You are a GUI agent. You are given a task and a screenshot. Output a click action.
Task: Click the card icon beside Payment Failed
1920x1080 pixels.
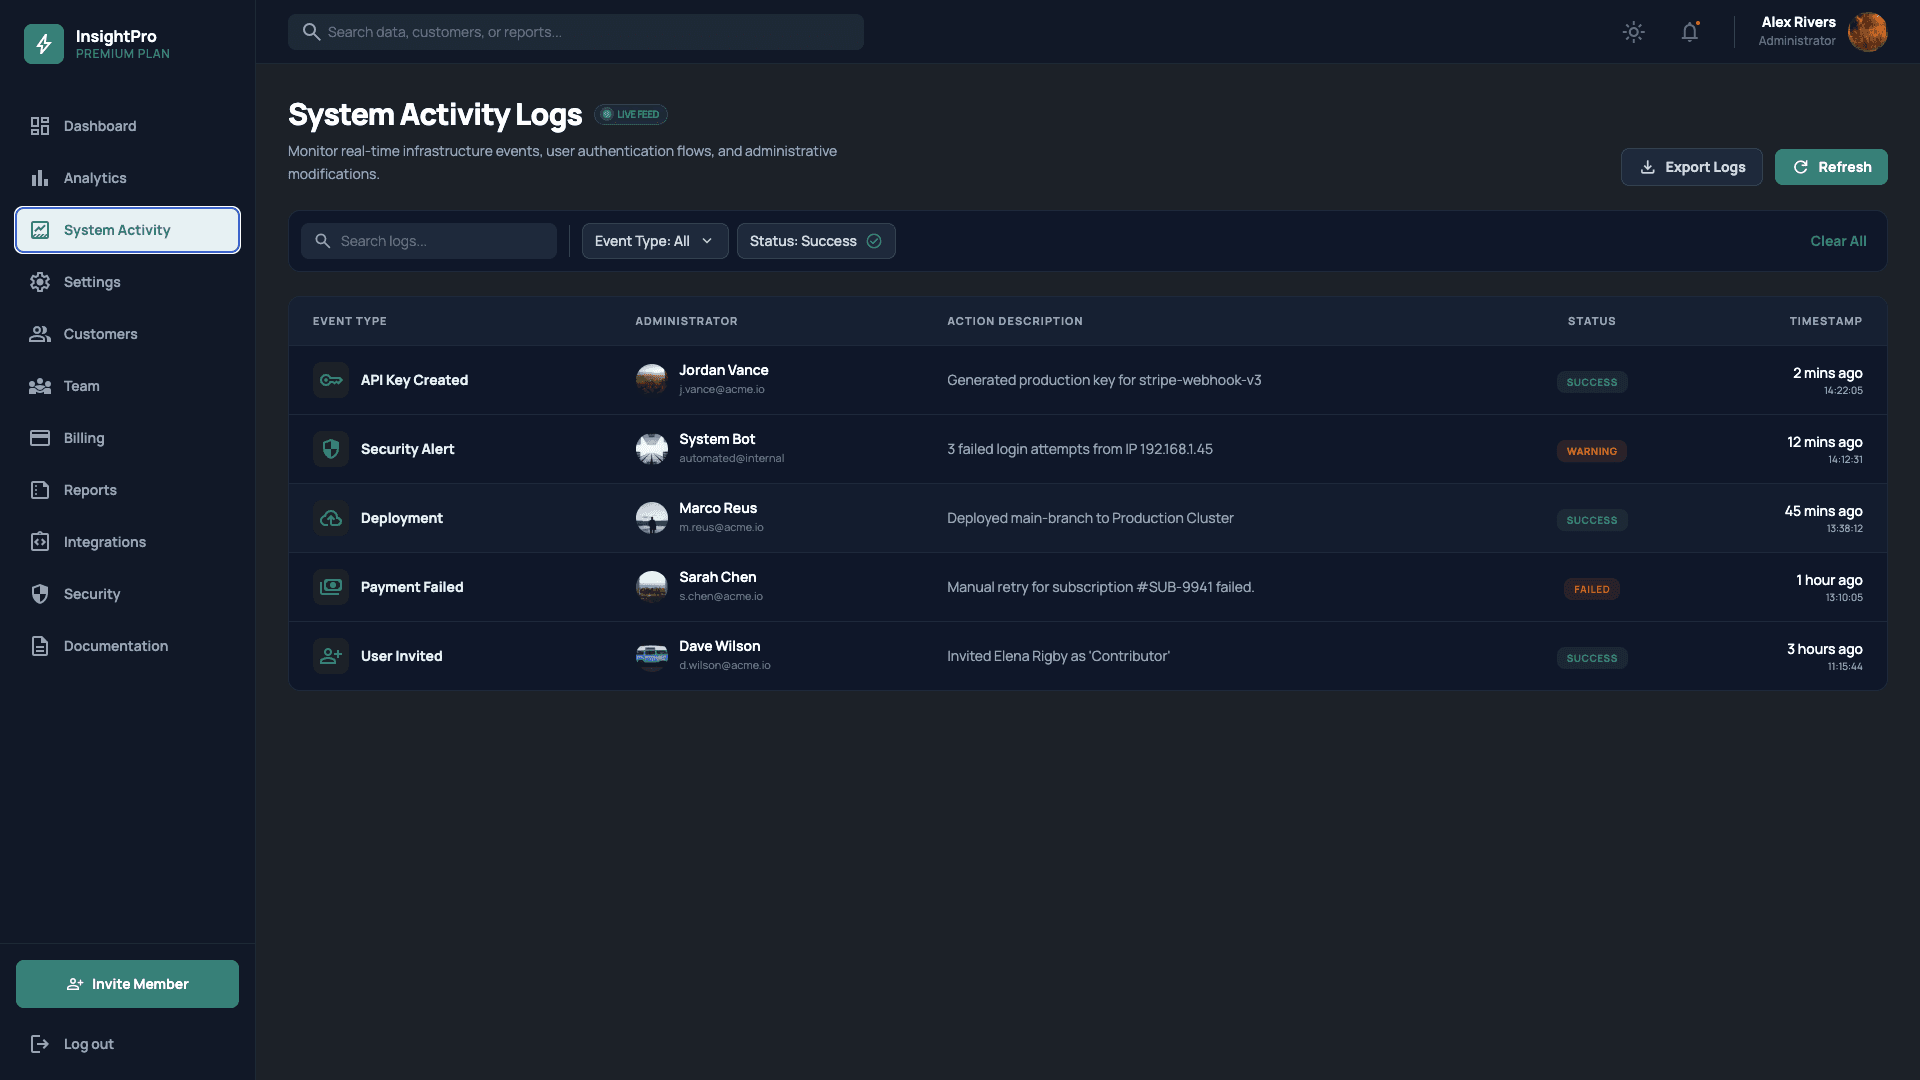pos(330,587)
